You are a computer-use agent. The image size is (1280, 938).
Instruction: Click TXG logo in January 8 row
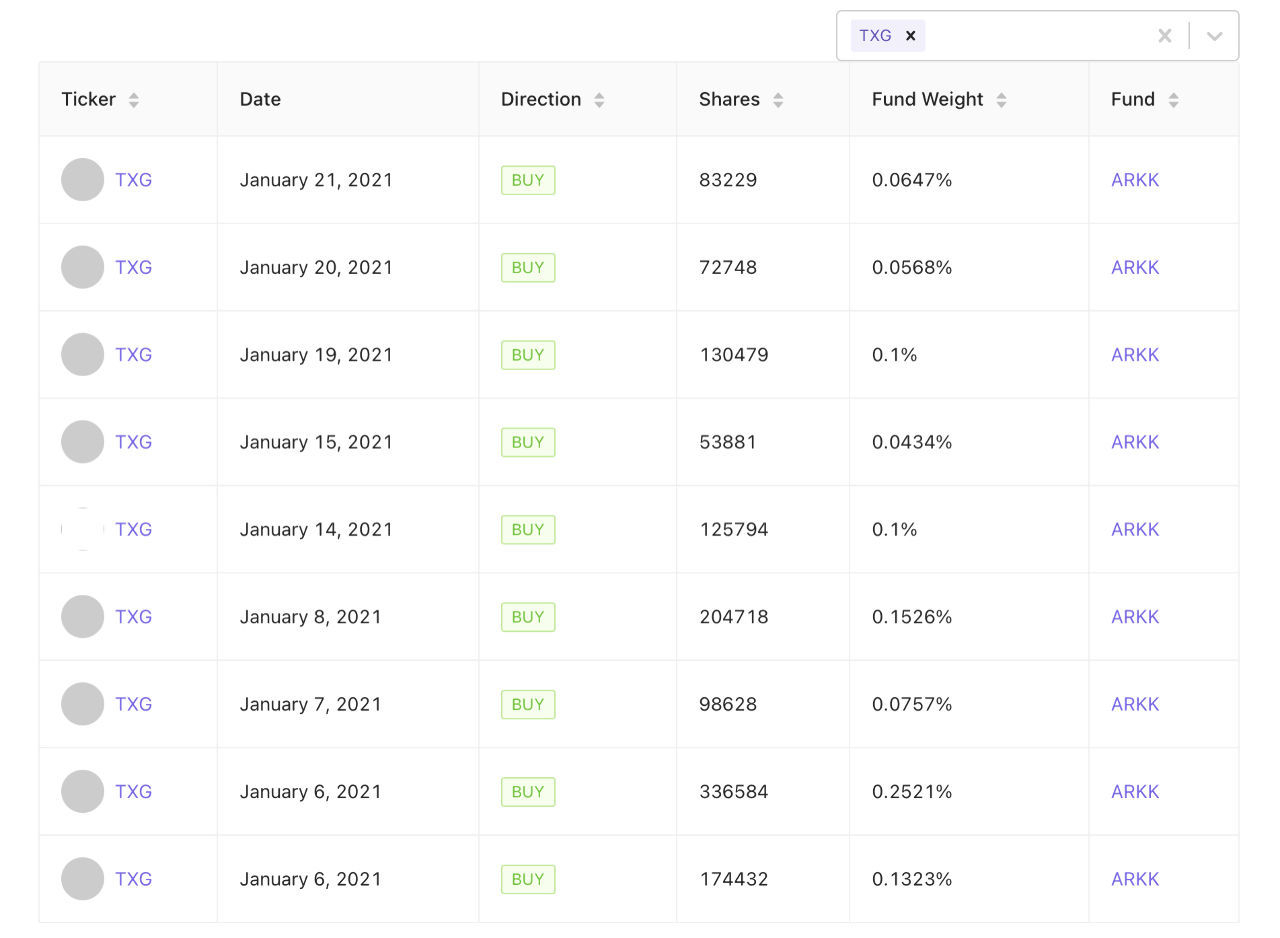83,617
